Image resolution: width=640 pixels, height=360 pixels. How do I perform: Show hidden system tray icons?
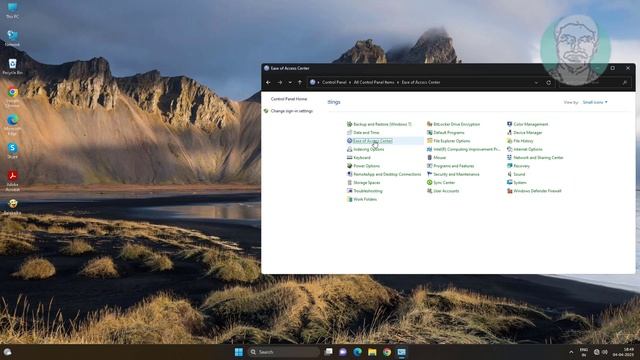pyautogui.click(x=571, y=352)
